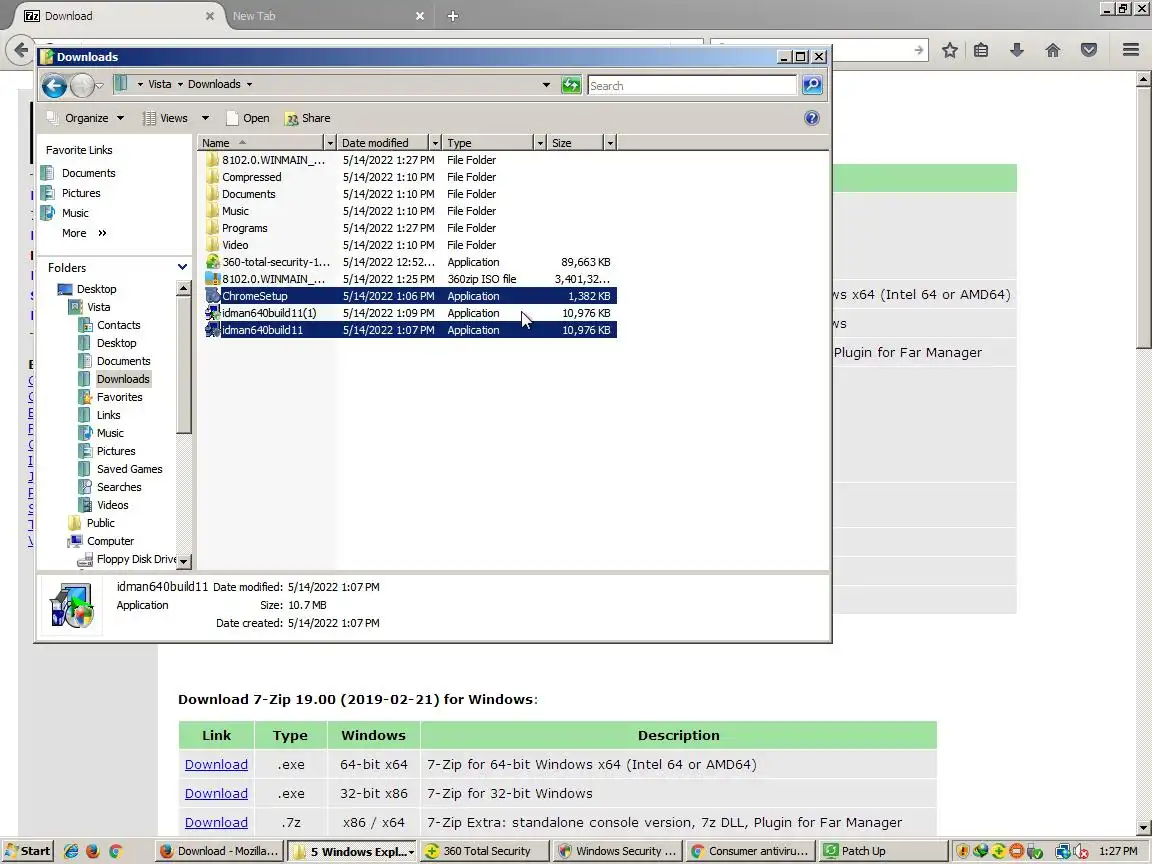
Task: Select the Video folder in file list
Action: (x=411, y=245)
